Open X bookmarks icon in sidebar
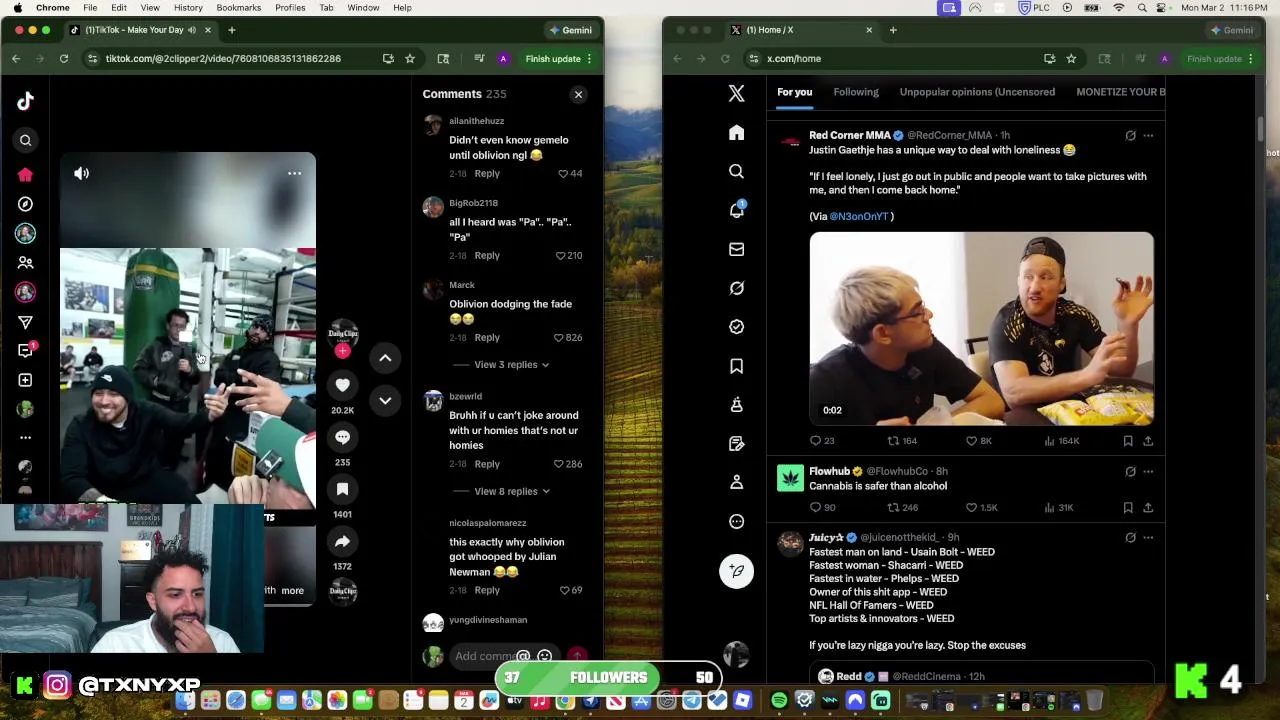 [736, 366]
